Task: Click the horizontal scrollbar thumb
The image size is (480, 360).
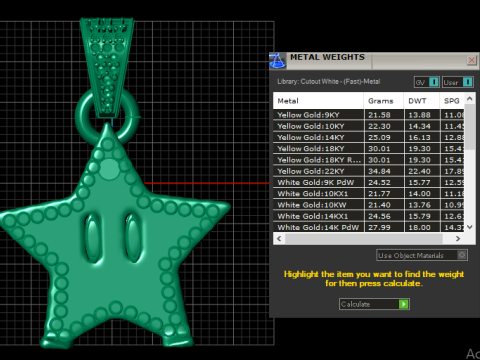Action: (x=363, y=239)
